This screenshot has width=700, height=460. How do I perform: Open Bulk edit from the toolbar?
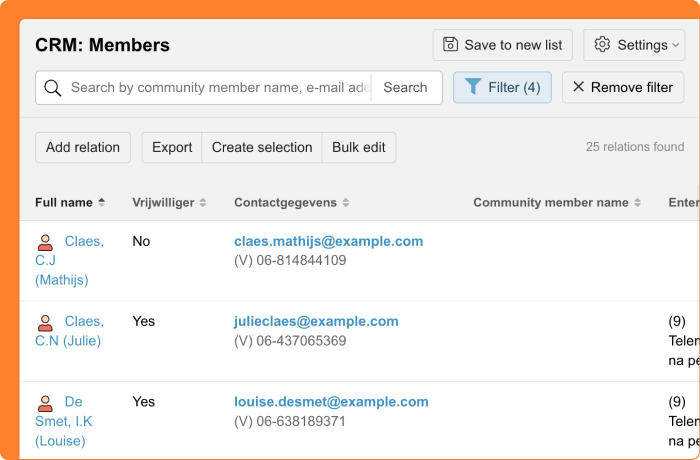tap(359, 147)
